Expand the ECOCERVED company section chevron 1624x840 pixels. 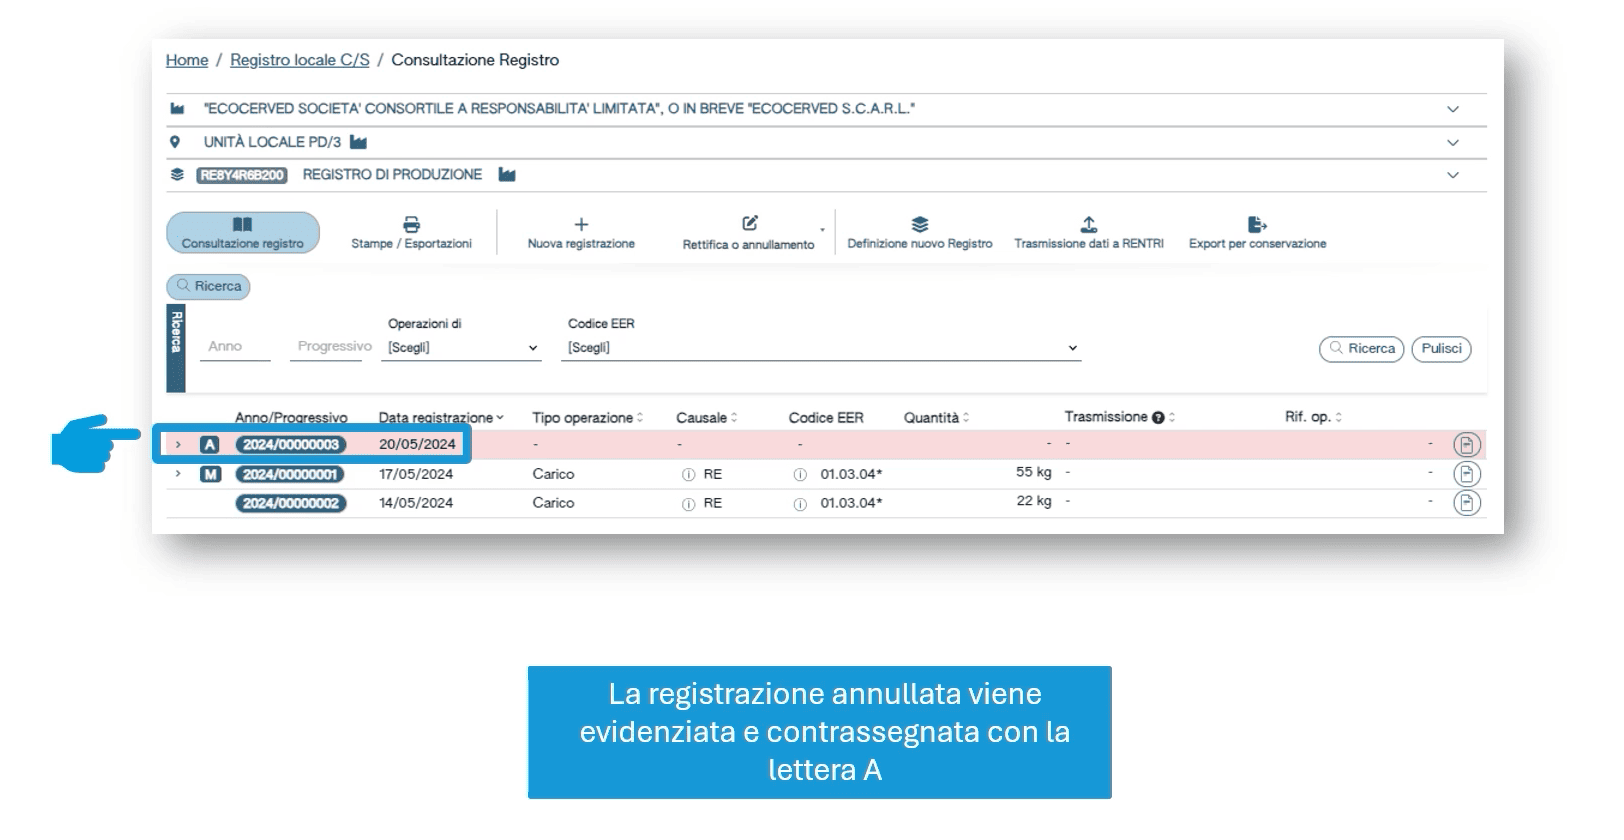1453,109
